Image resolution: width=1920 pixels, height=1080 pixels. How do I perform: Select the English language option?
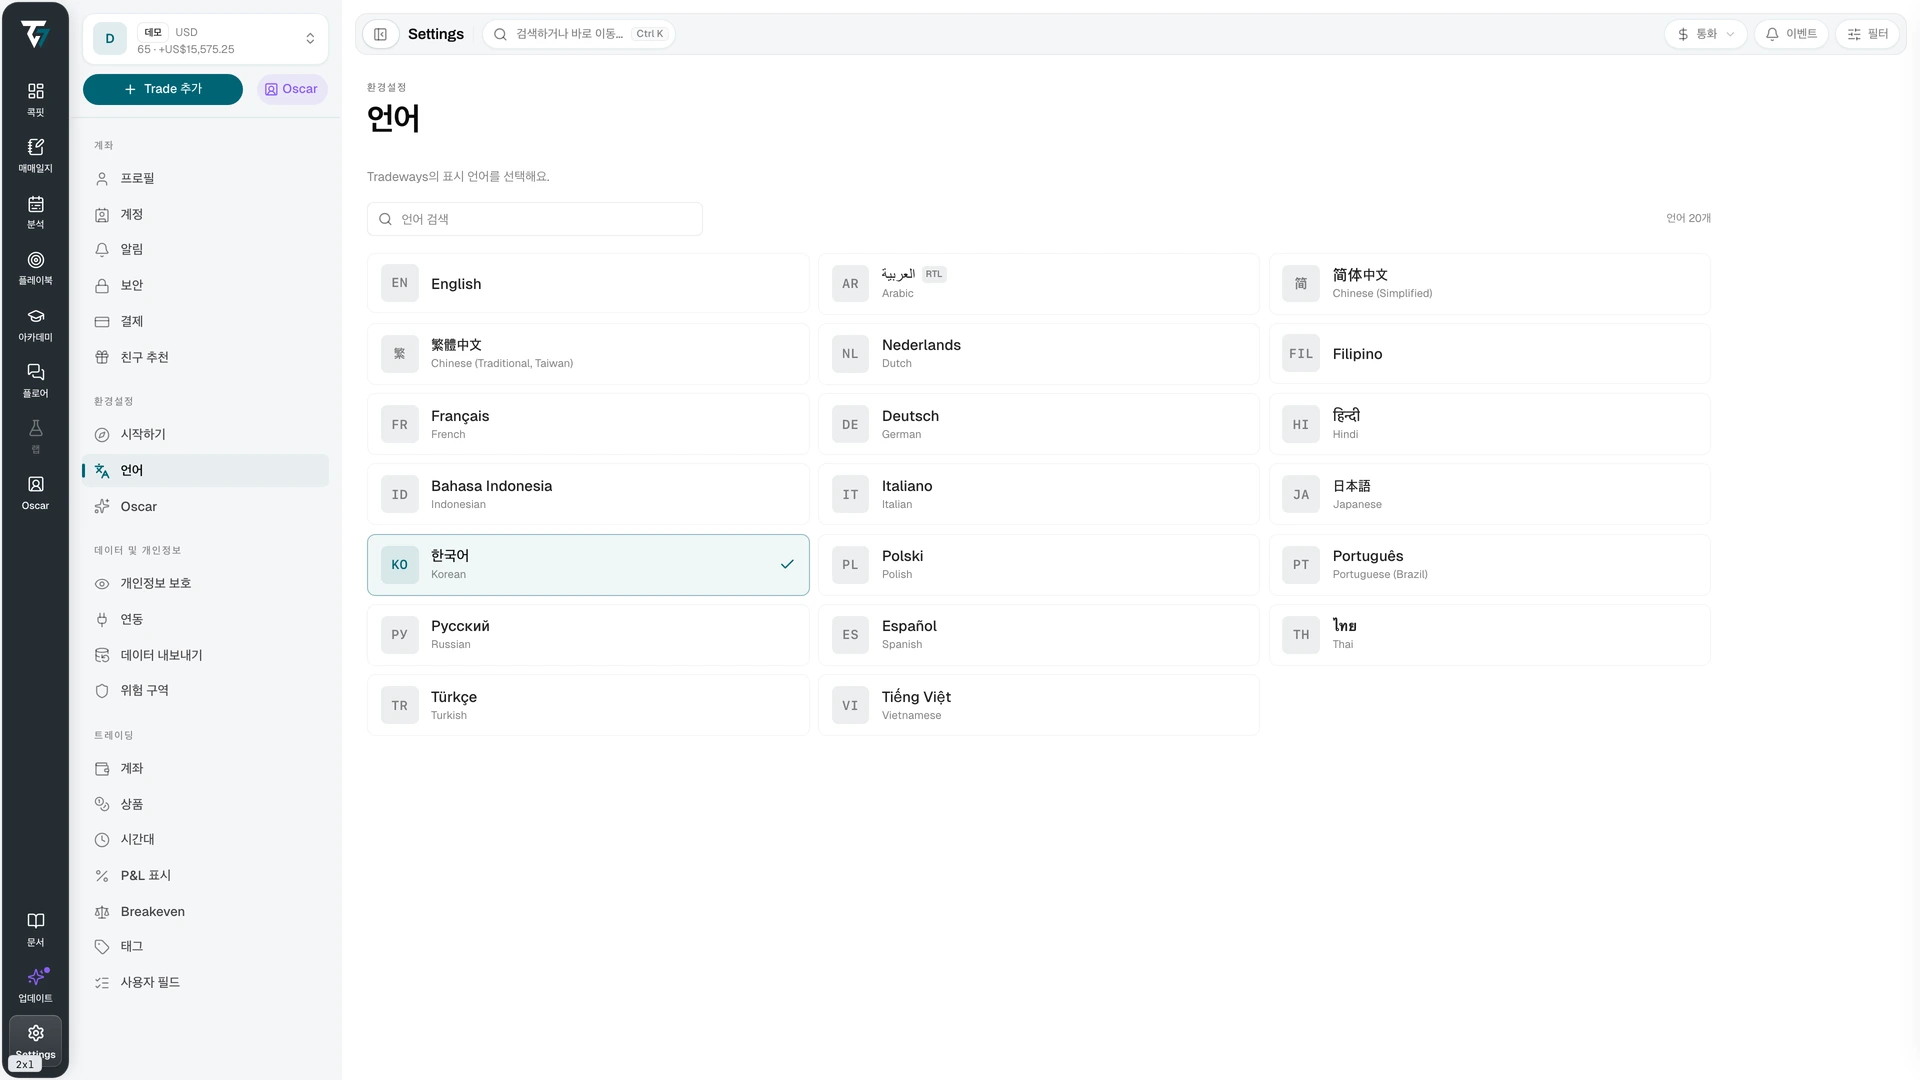pyautogui.click(x=588, y=283)
